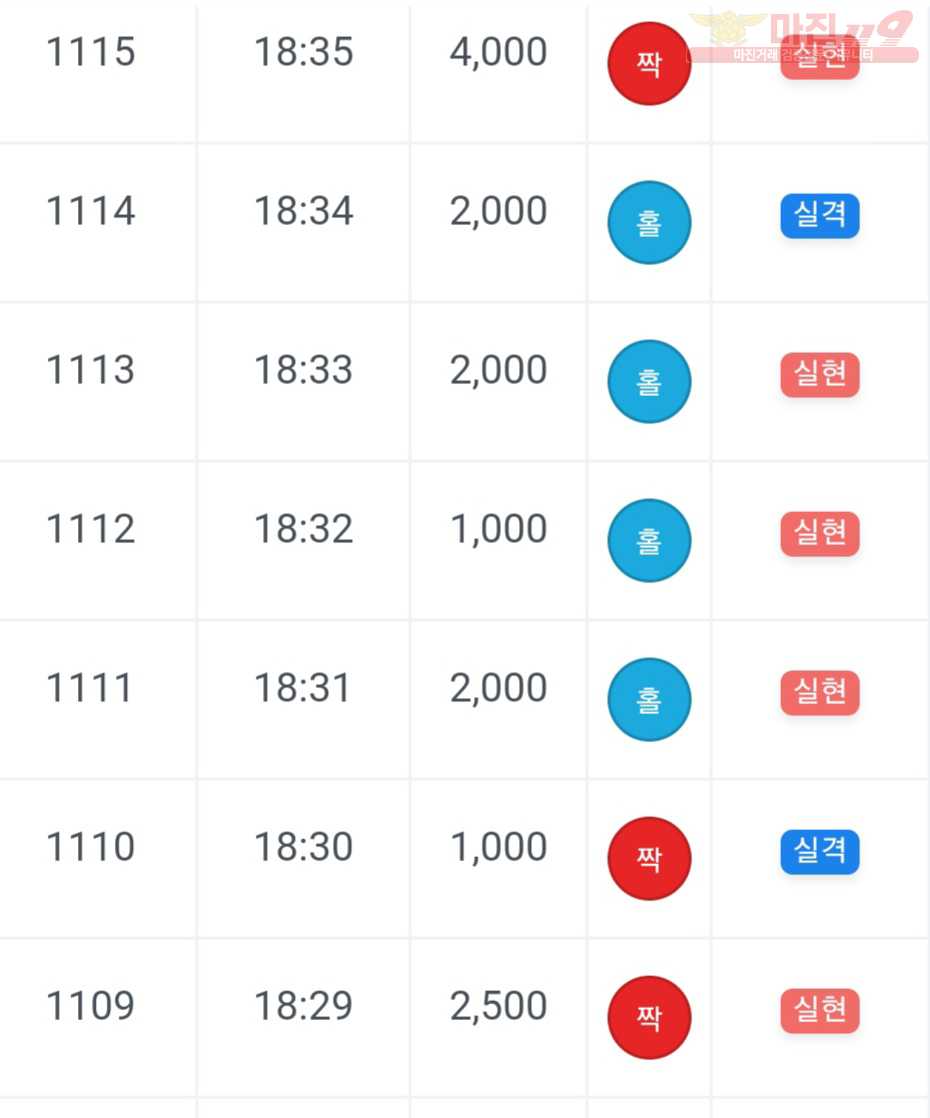This screenshot has height=1118, width=930.
Task: Click the red 짝 circle in row 1110
Action: click(x=649, y=858)
